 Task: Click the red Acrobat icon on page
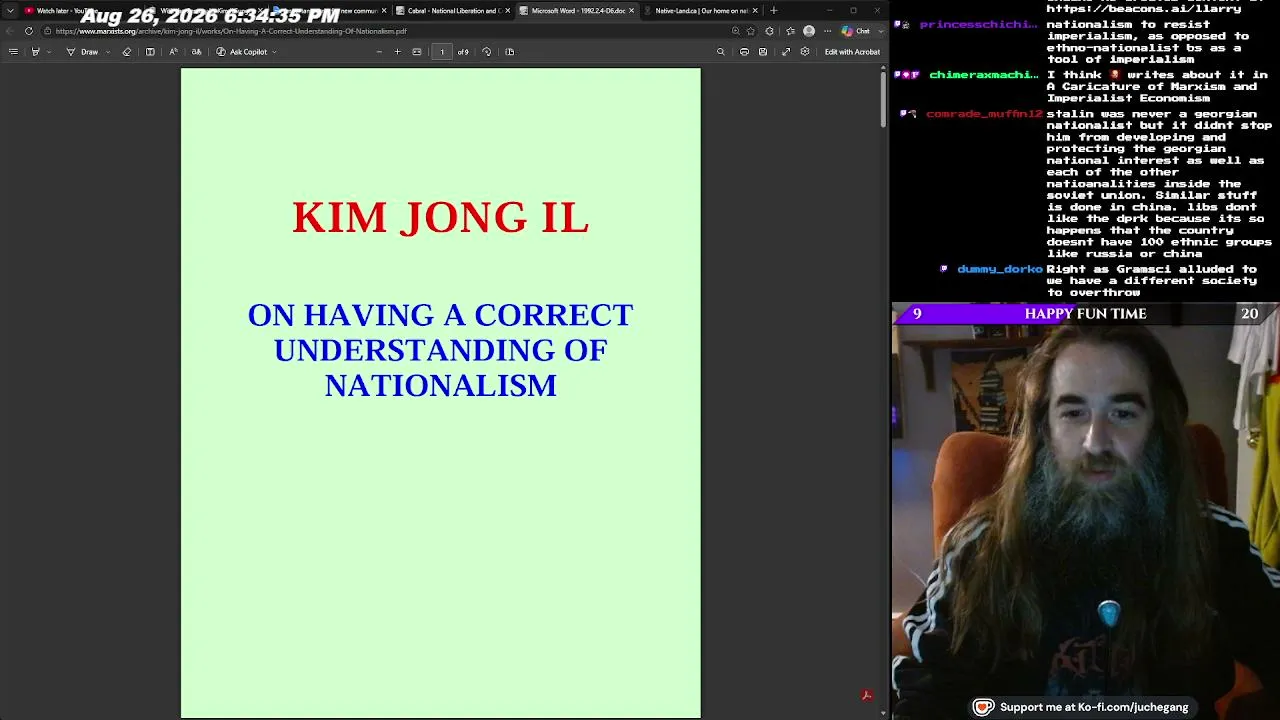(x=867, y=695)
